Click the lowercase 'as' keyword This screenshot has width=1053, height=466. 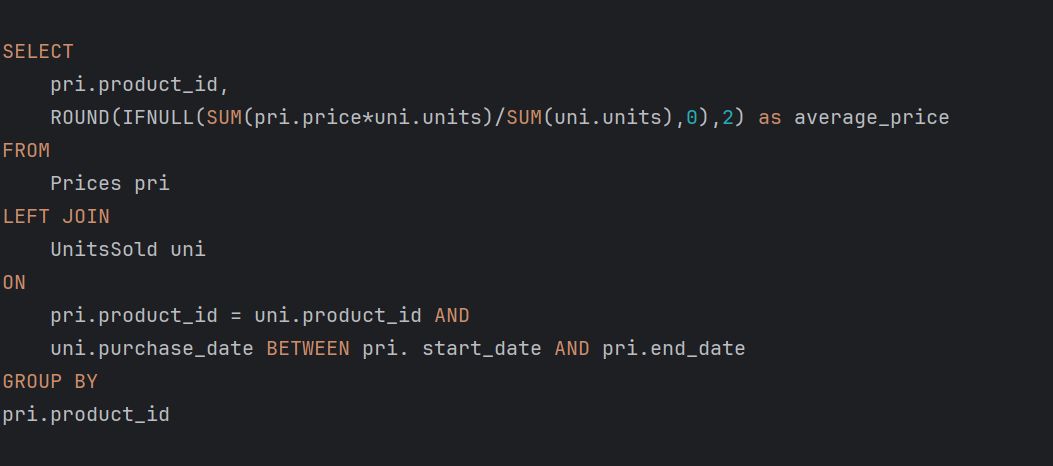click(770, 118)
